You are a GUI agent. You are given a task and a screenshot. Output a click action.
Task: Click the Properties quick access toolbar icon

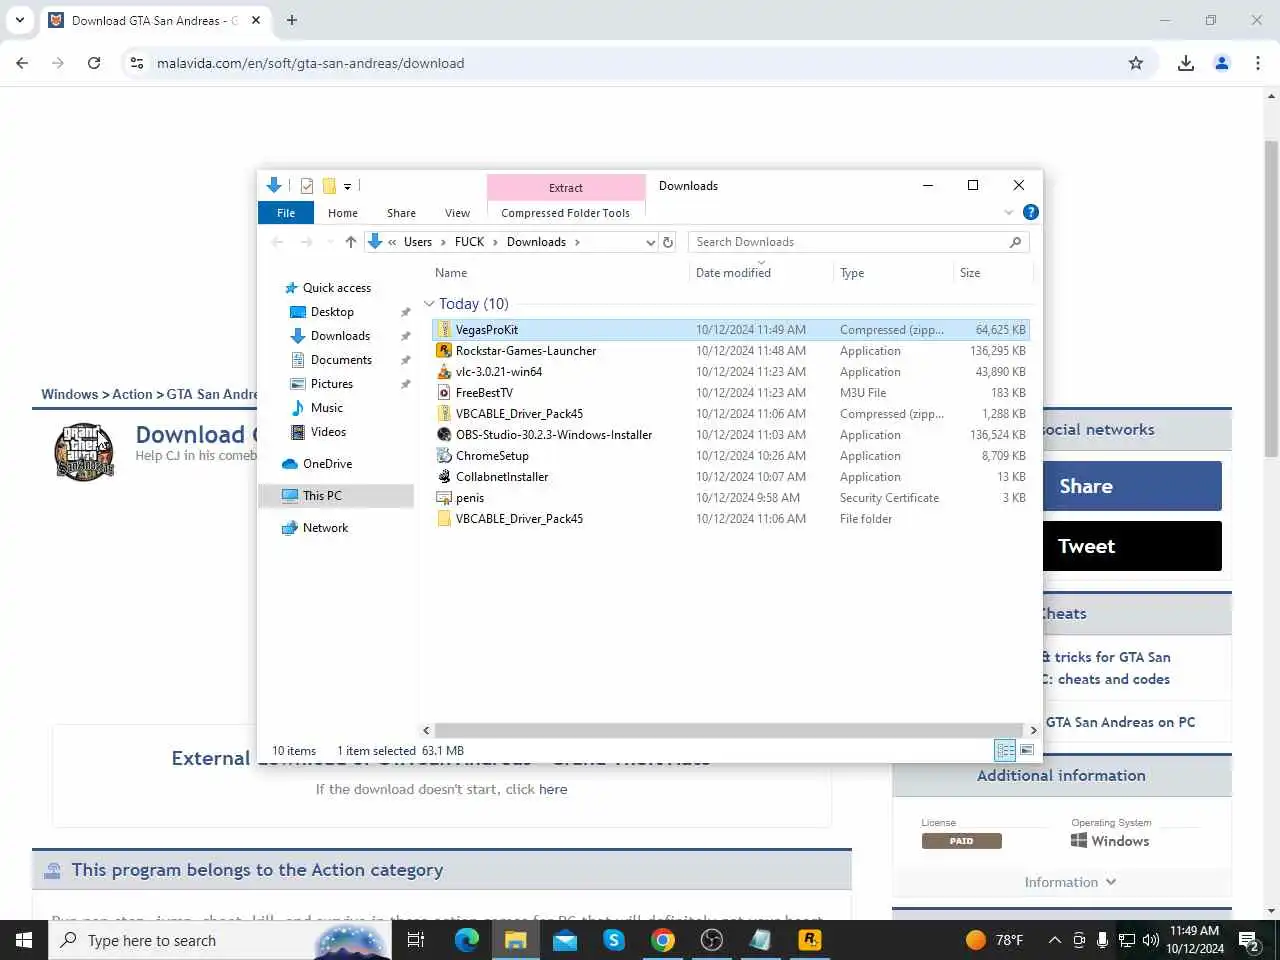tap(307, 186)
